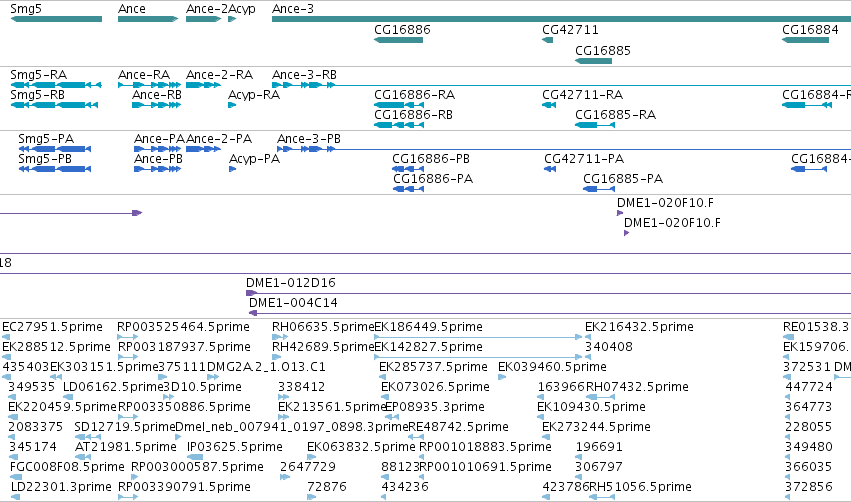
Task: Select the "338412" feature label
Action: [x=301, y=387]
